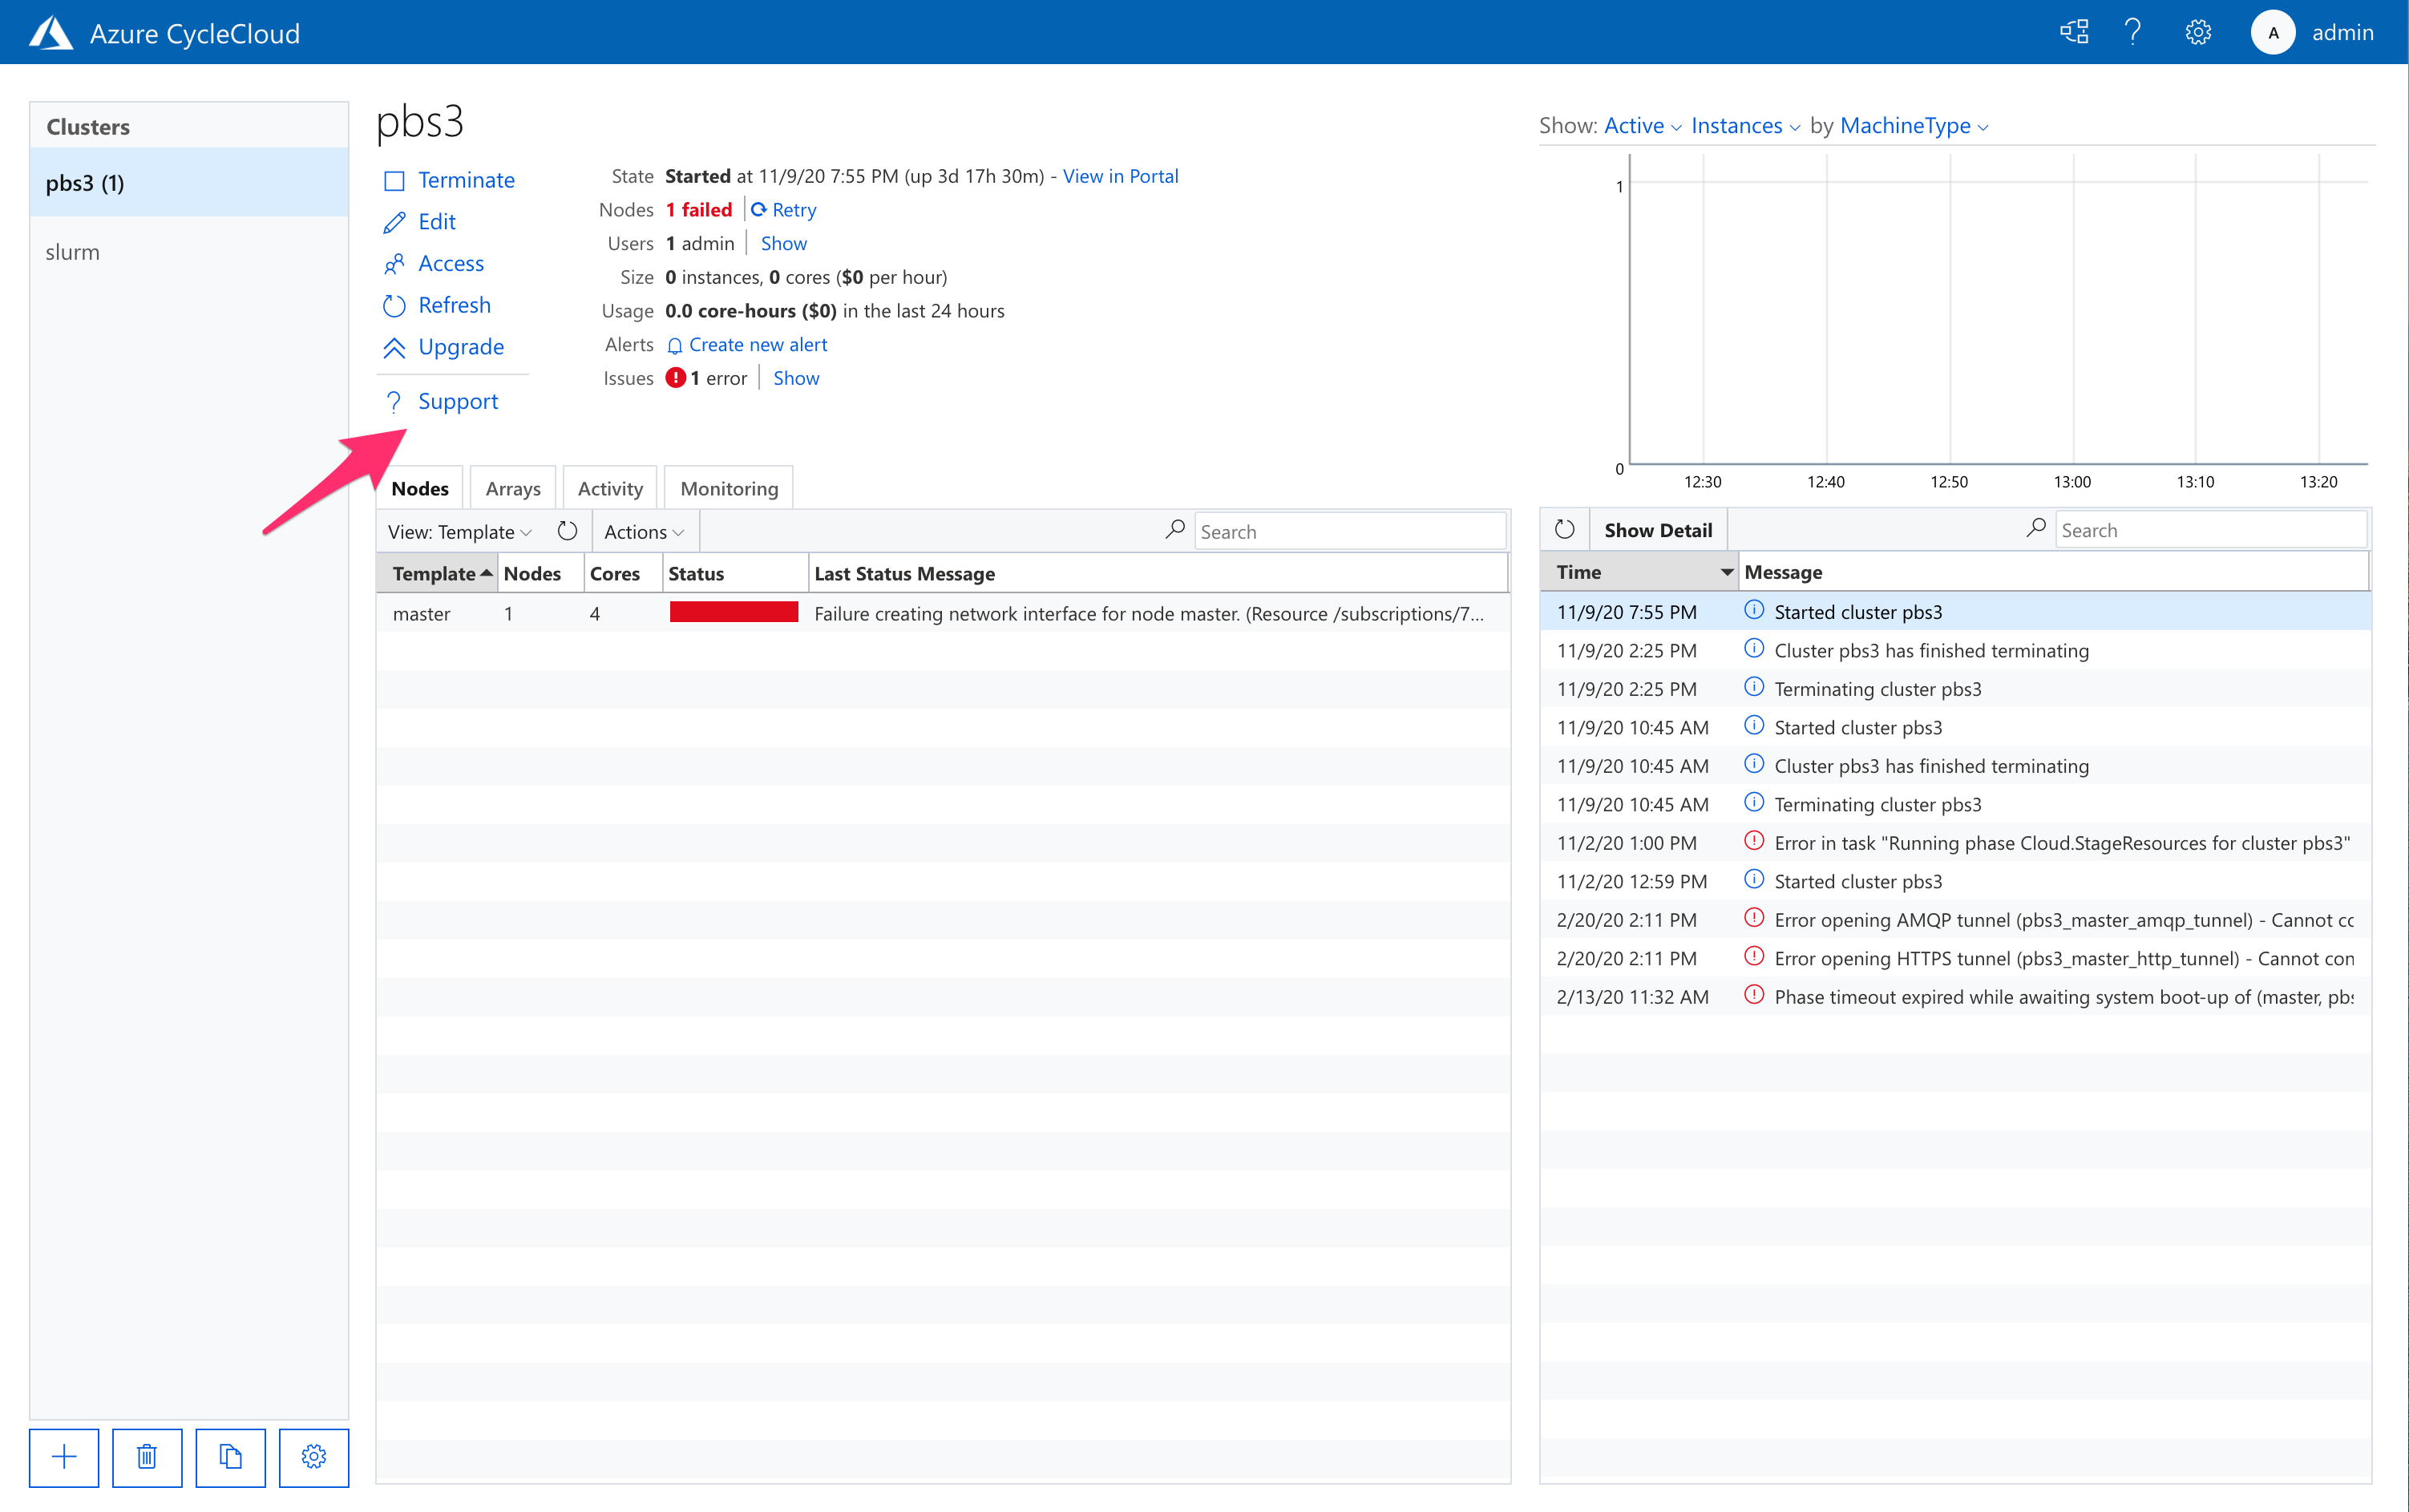This screenshot has width=2409, height=1512.
Task: Switch to the Arrays tab
Action: [512, 487]
